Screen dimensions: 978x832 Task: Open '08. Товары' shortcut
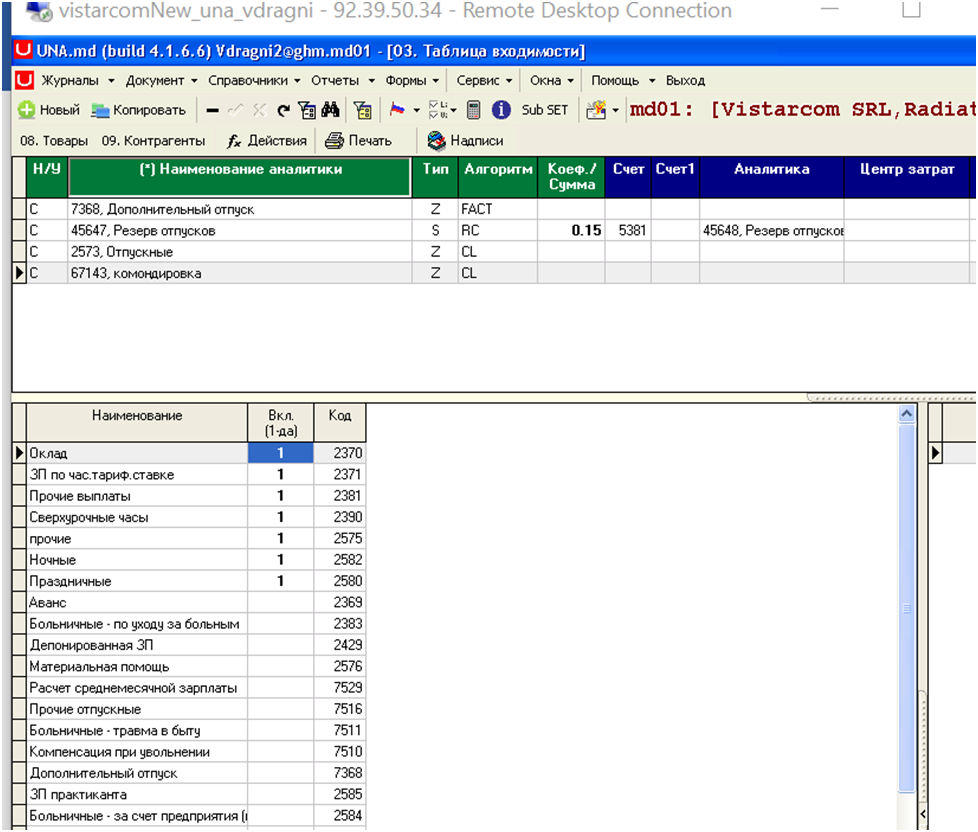click(x=54, y=141)
